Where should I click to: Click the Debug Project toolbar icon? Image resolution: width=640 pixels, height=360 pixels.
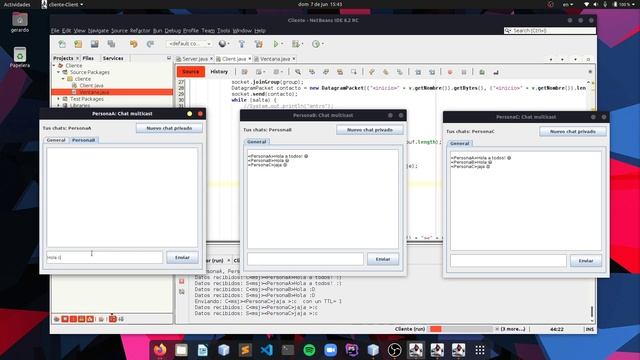click(x=296, y=44)
